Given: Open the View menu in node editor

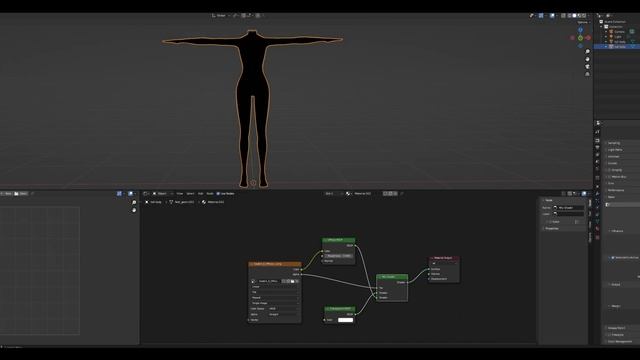Looking at the screenshot, I should click(180, 193).
